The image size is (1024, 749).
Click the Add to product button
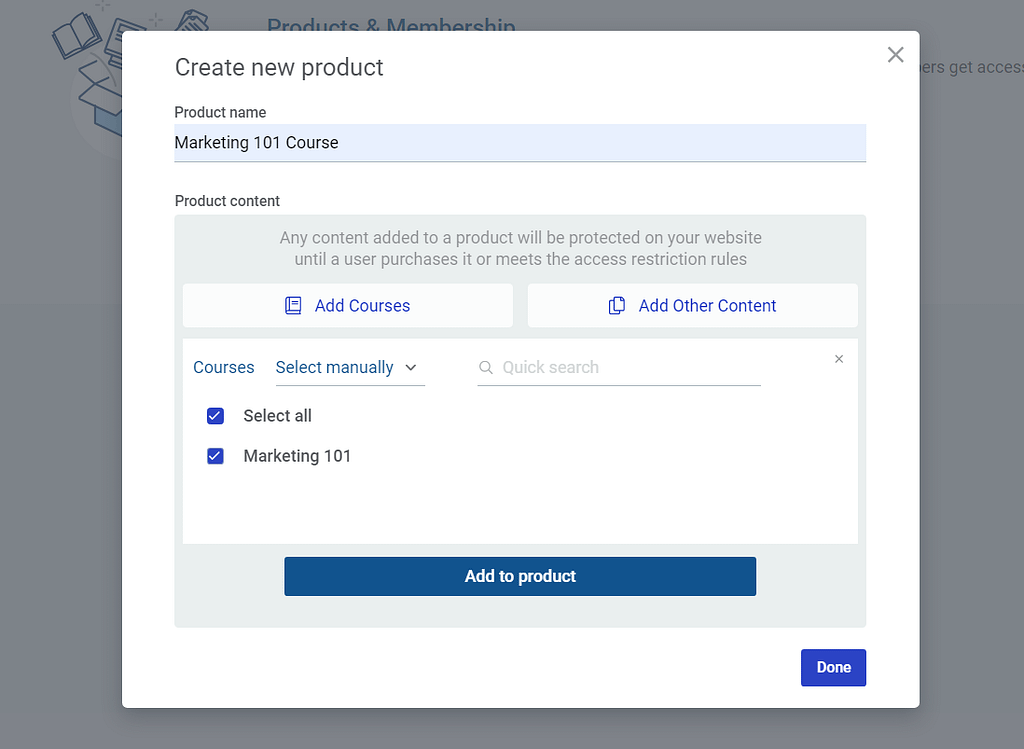(520, 576)
